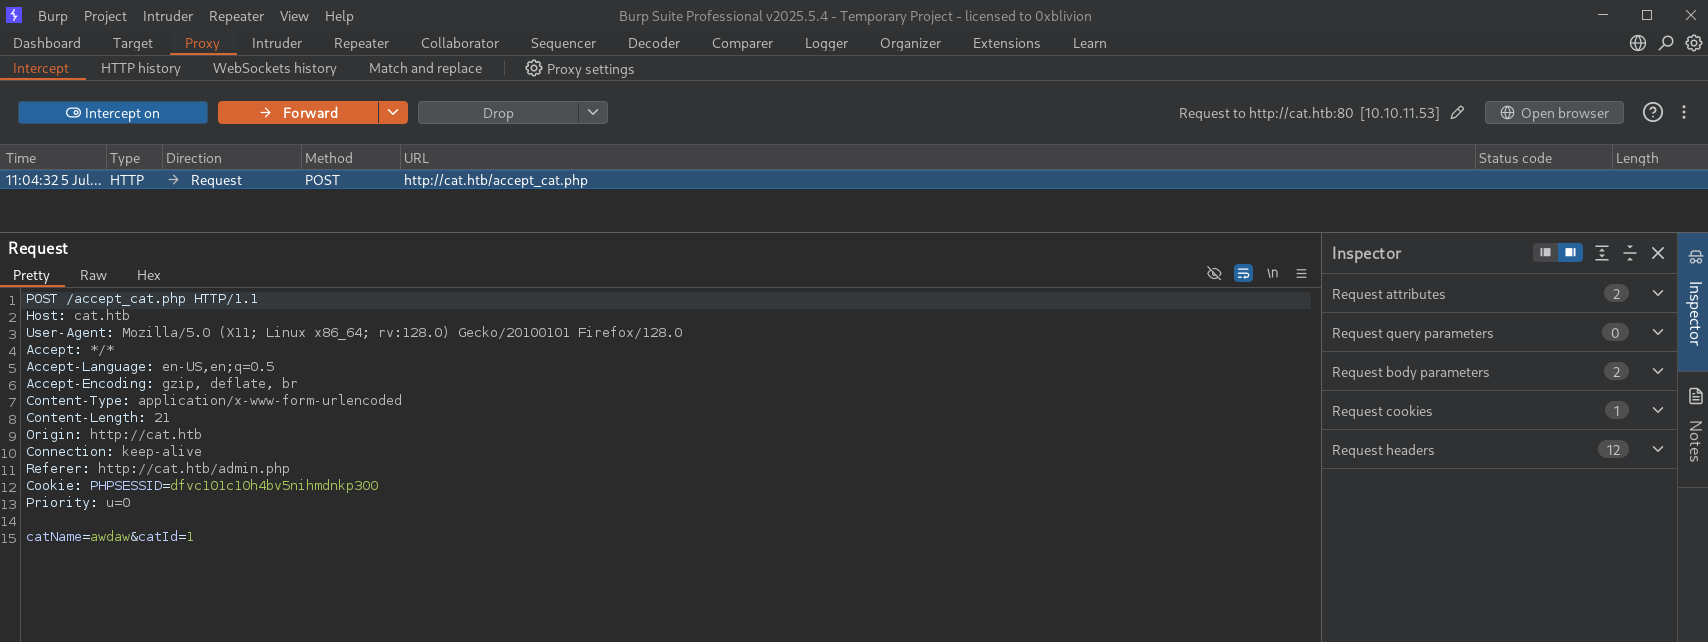Click the Referer header line in request
This screenshot has width=1708, height=642.
(158, 469)
